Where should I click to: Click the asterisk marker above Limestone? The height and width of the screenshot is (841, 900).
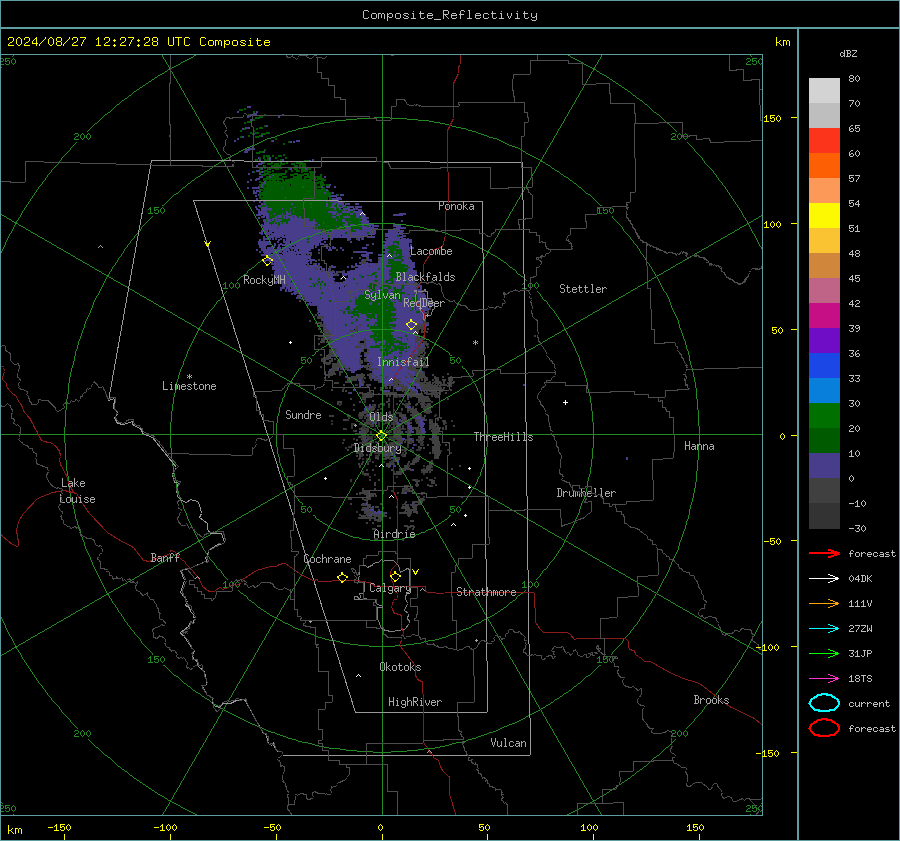pyautogui.click(x=189, y=377)
